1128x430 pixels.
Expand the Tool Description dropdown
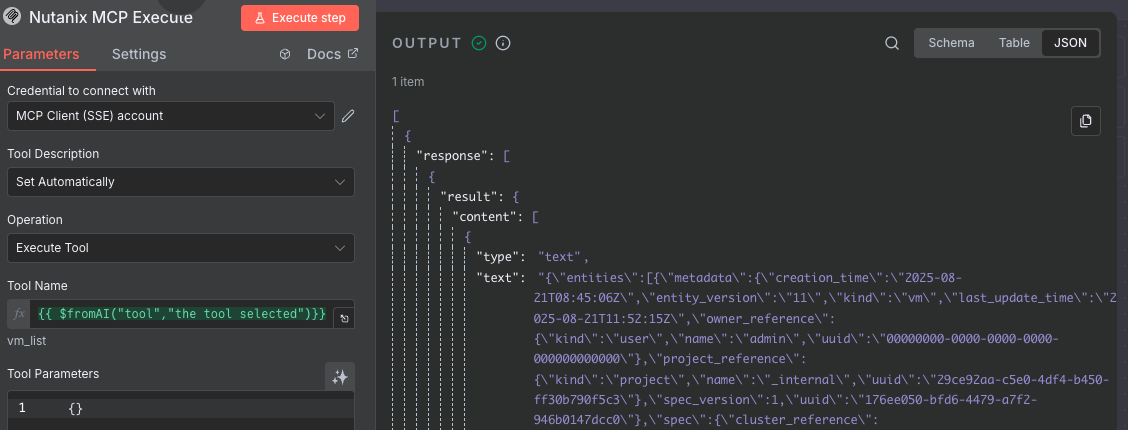[x=180, y=182]
